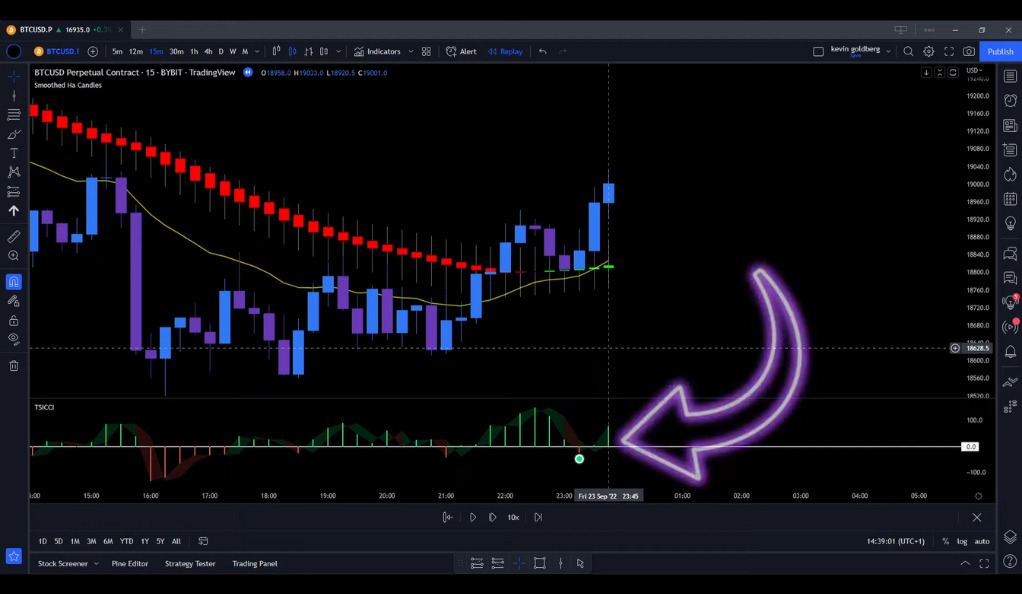Image resolution: width=1022 pixels, height=594 pixels.
Task: Toggle stay in drawing mode
Action: click(x=14, y=301)
